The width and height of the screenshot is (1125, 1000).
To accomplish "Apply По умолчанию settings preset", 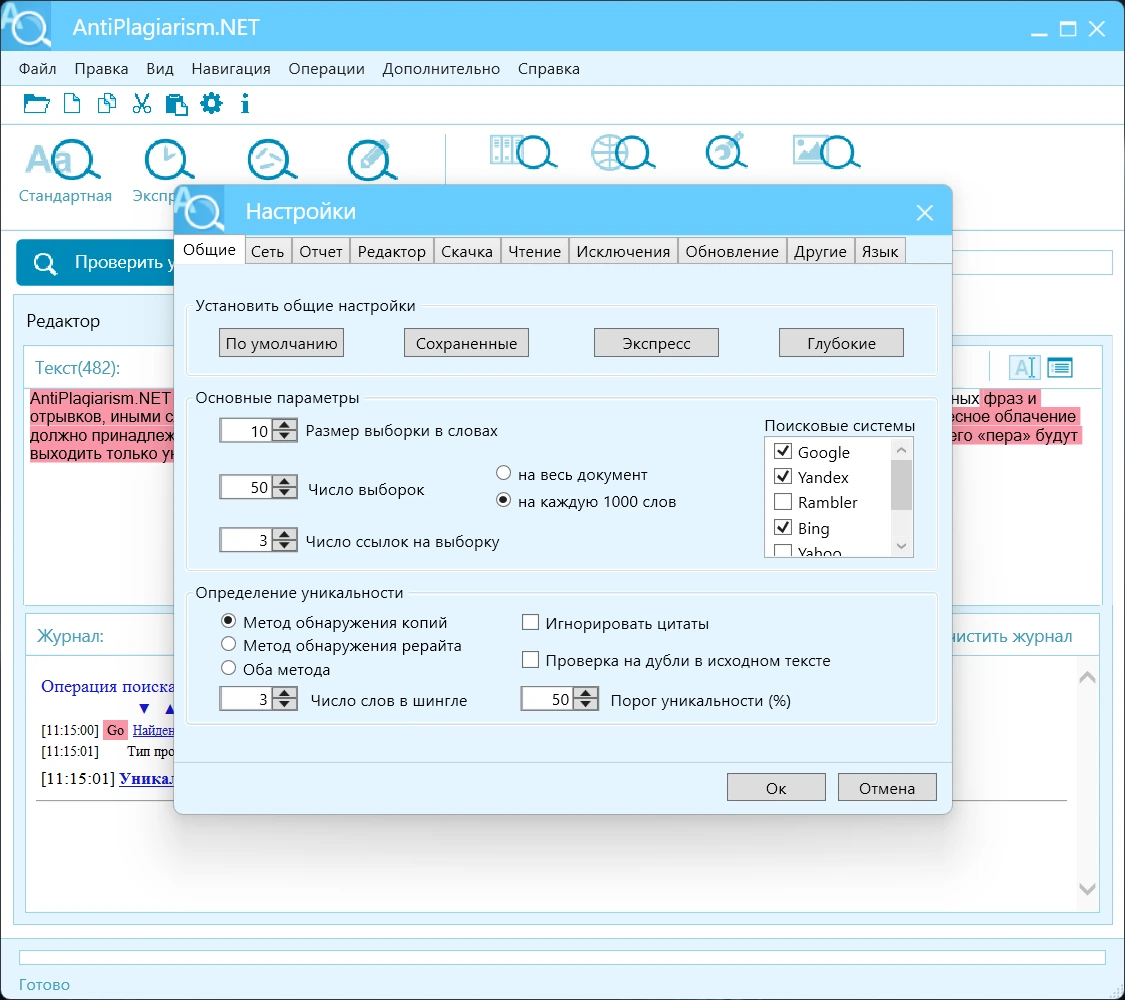I will point(281,343).
